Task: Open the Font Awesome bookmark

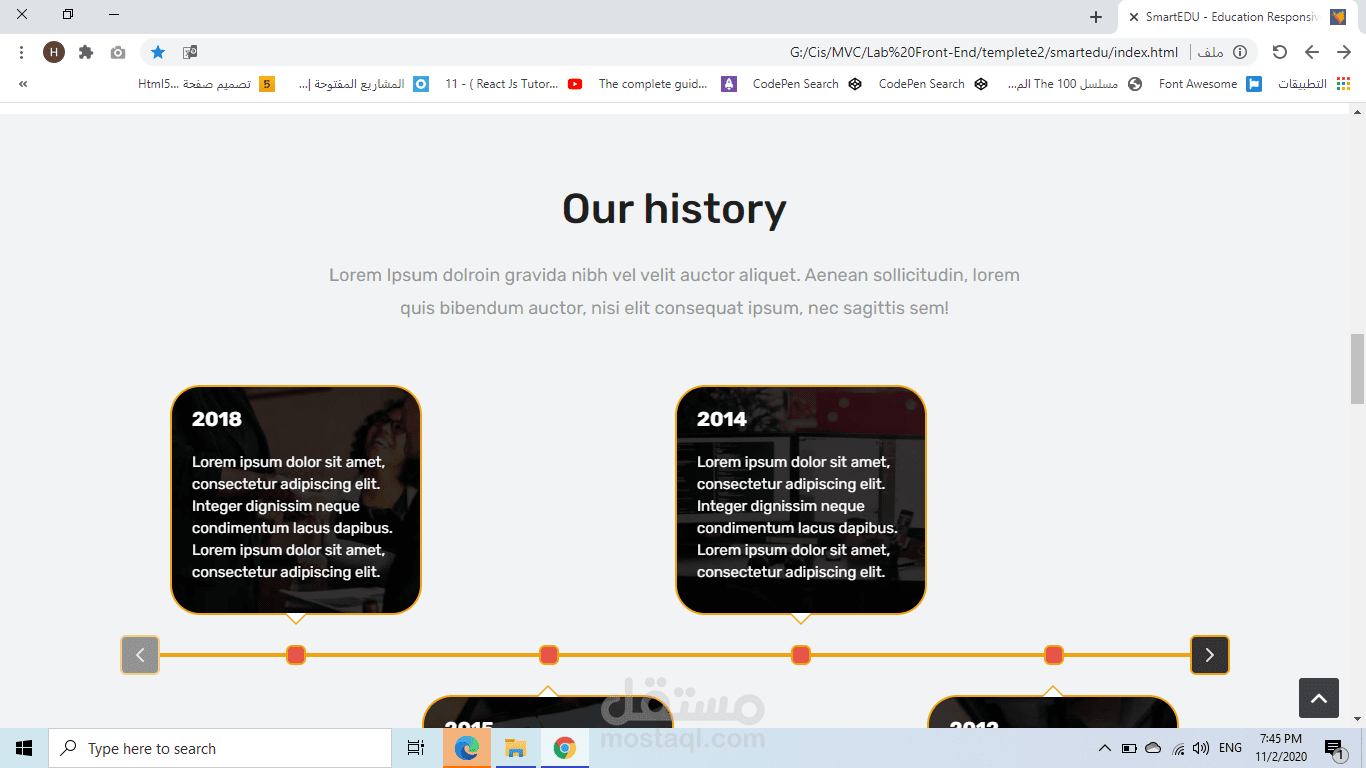Action: coord(1210,84)
